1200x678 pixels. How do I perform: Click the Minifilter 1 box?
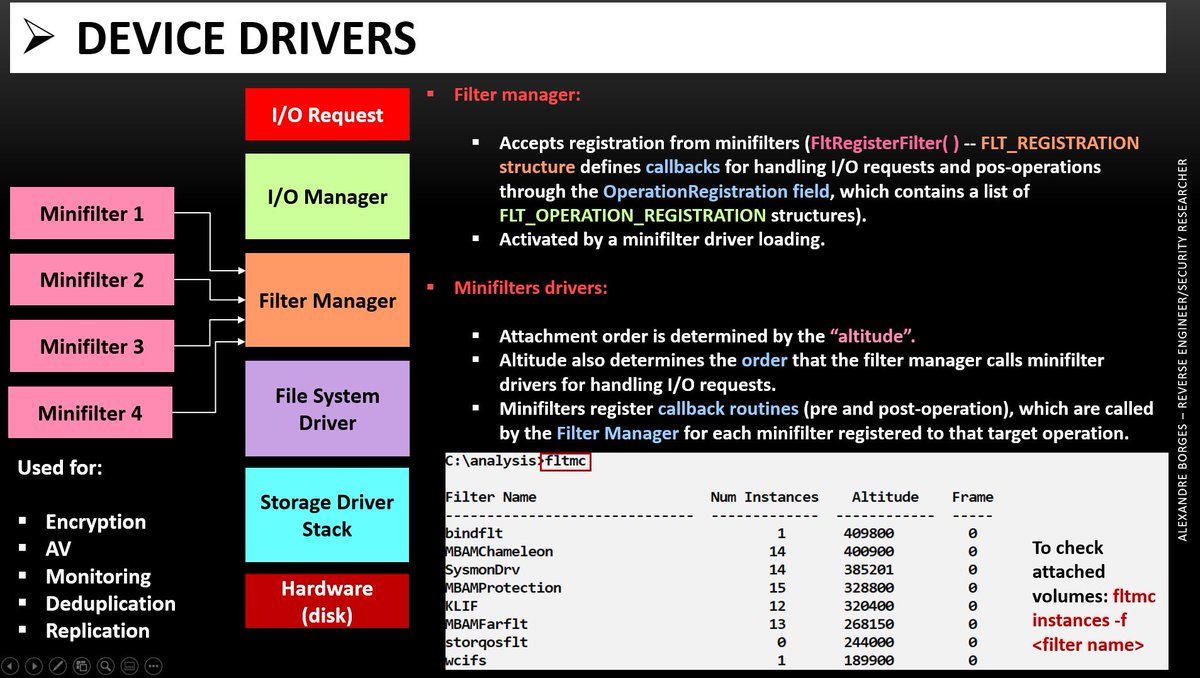91,213
